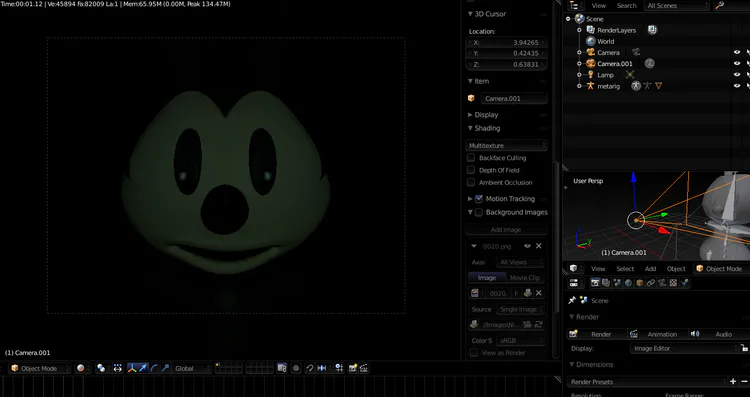Open the Source Single Image dropdown
This screenshot has height=397, width=750.
(x=520, y=309)
